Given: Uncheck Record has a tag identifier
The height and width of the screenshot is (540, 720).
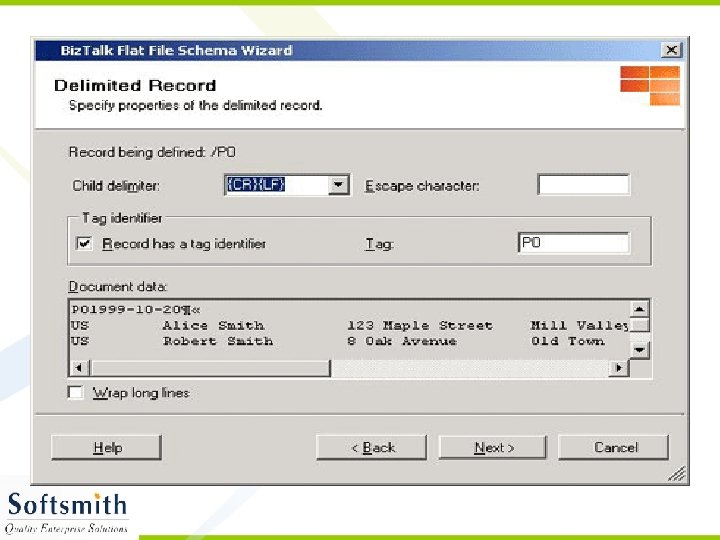Looking at the screenshot, I should tap(84, 243).
